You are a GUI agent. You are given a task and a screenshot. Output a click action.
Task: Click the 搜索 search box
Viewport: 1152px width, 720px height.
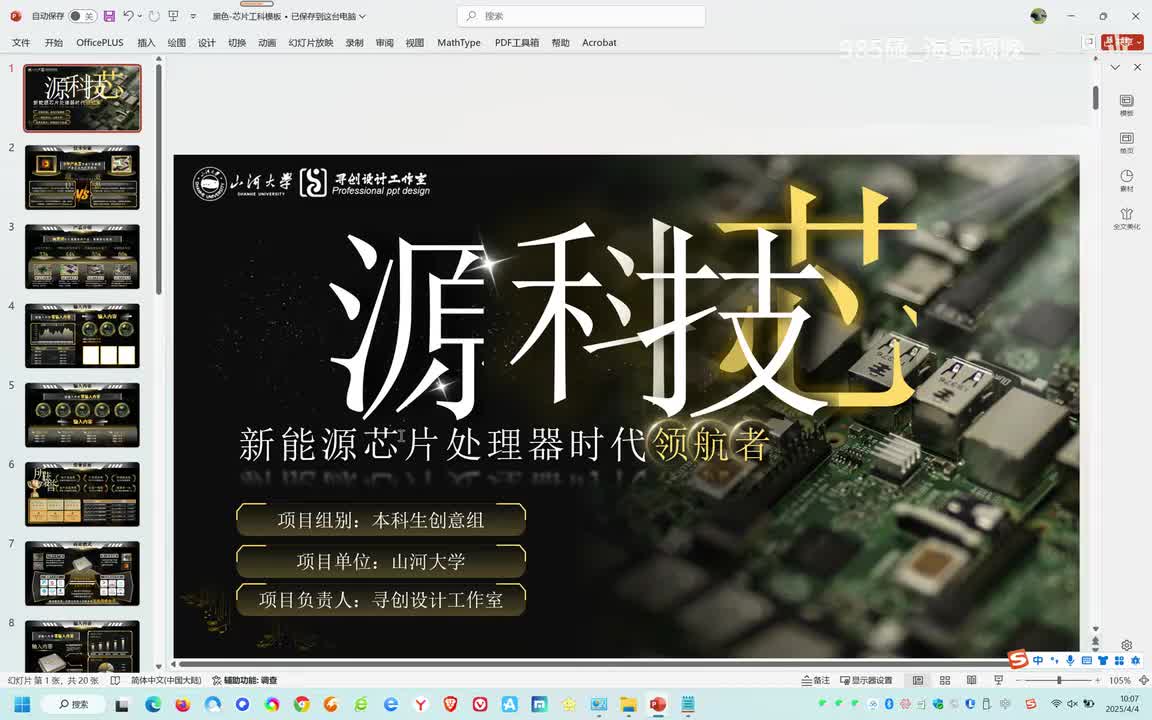(x=581, y=16)
